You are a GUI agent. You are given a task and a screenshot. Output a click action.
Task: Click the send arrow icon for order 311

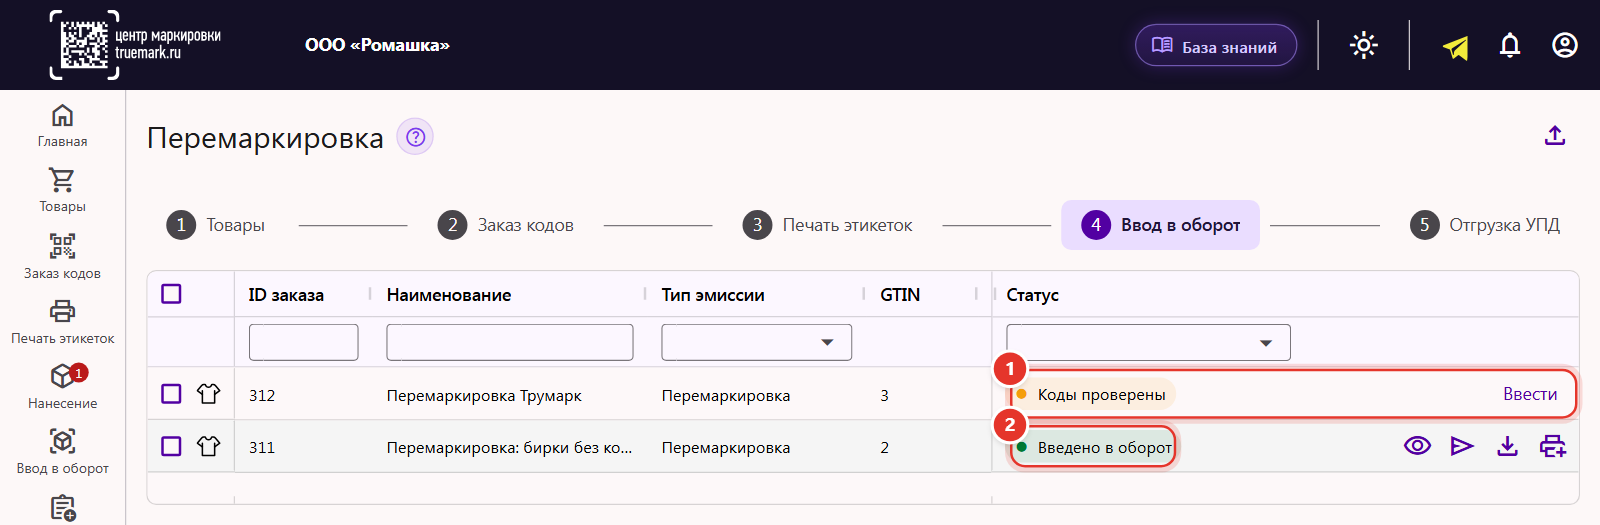pyautogui.click(x=1462, y=446)
